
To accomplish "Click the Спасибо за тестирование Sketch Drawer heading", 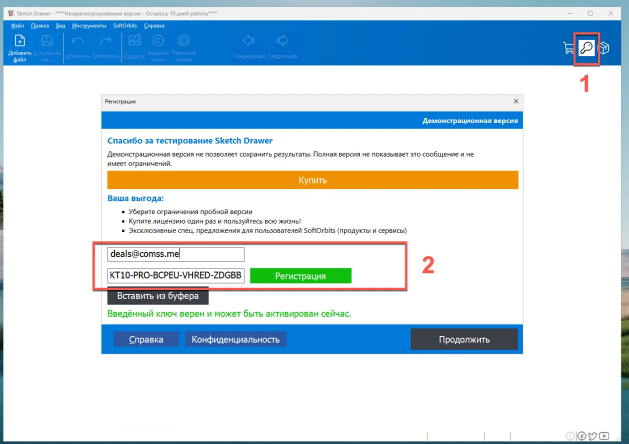I will (190, 141).
